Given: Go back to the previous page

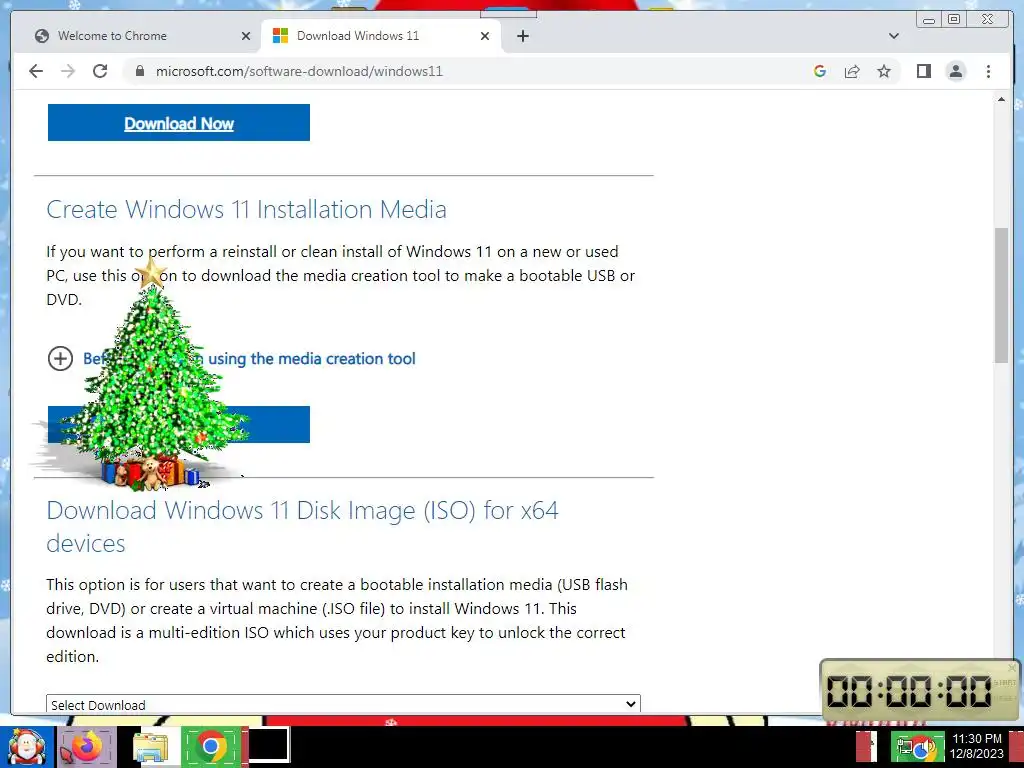Looking at the screenshot, I should [36, 71].
